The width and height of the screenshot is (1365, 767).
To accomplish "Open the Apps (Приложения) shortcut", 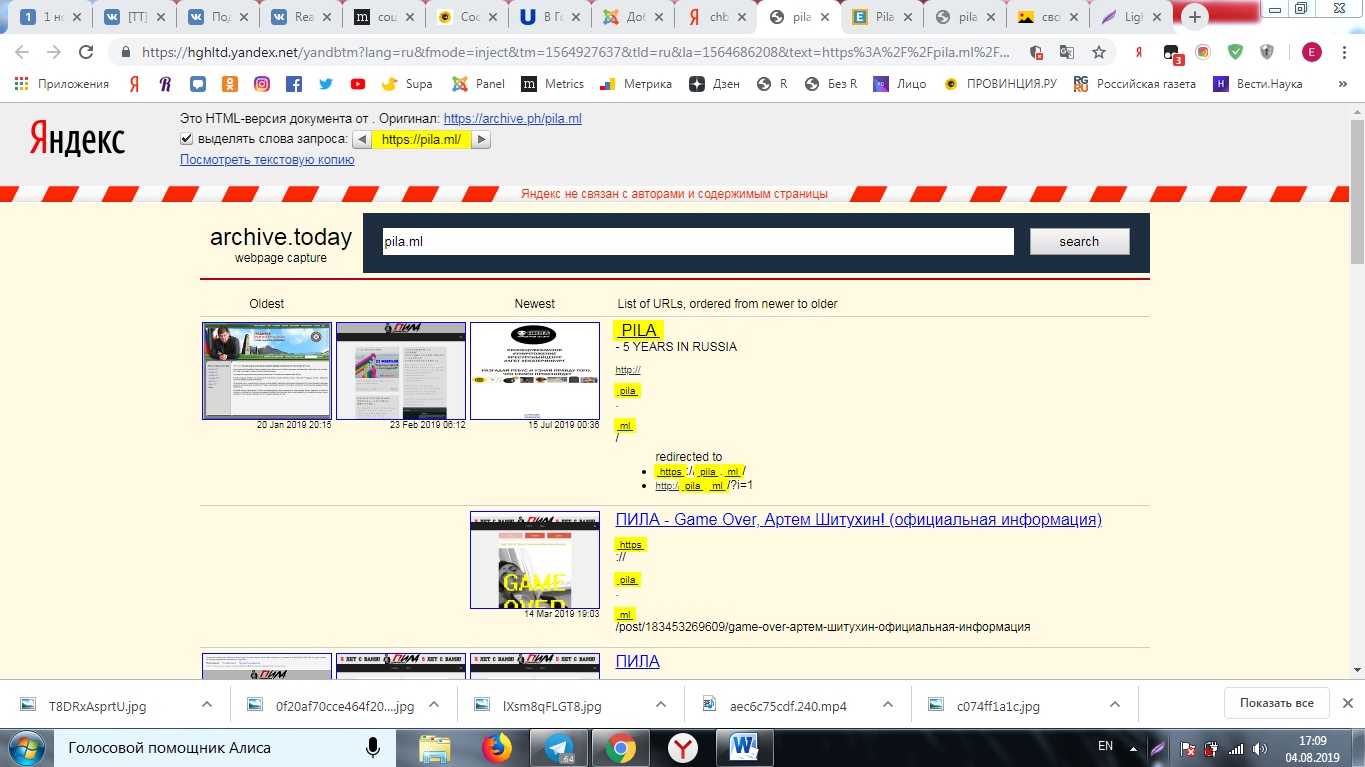I will (62, 84).
